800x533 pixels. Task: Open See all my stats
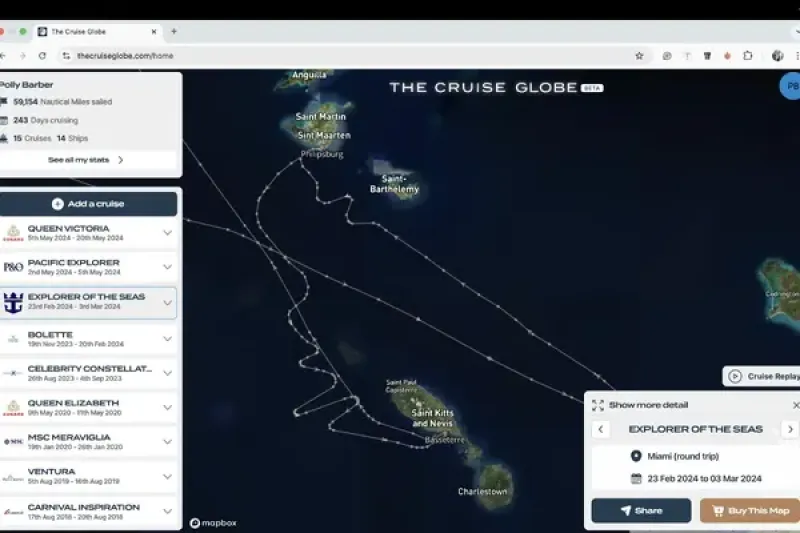[86, 160]
